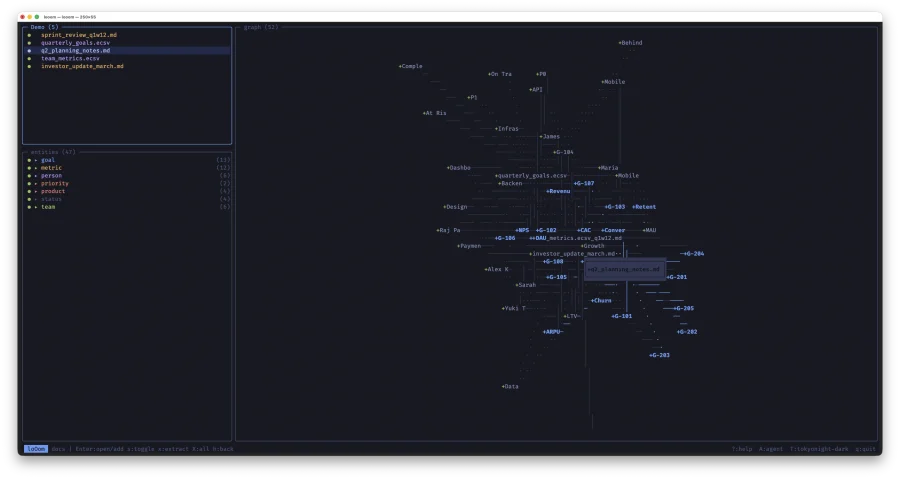Click the Data node in graph
This screenshot has width=900, height=479.
[x=510, y=386]
